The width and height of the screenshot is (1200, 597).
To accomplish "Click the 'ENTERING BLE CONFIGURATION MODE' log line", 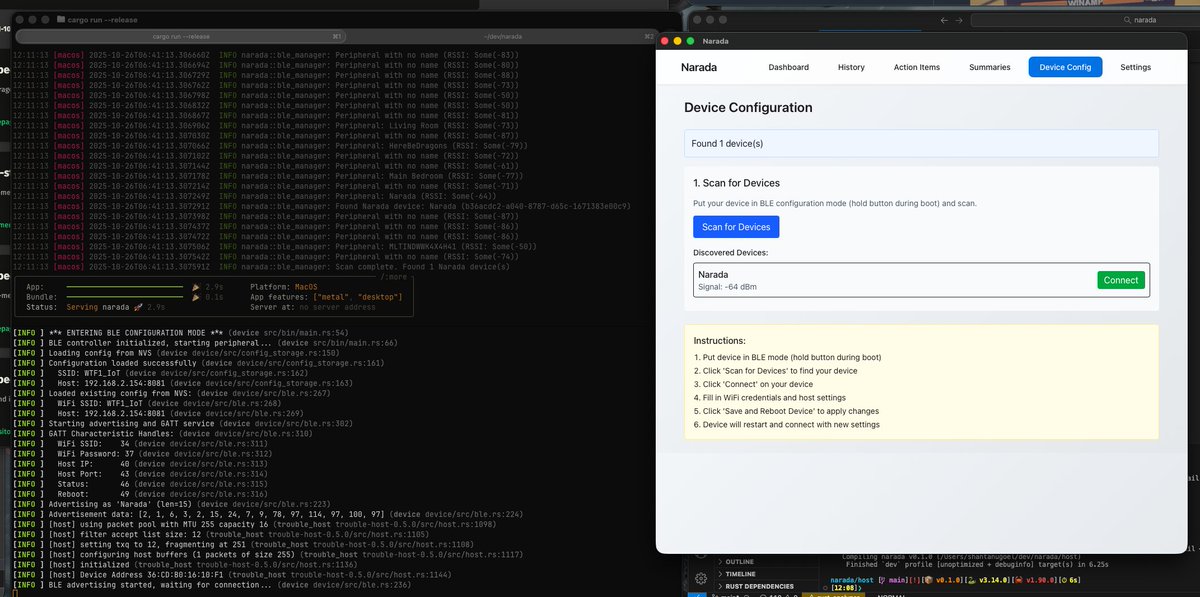I will click(x=181, y=332).
